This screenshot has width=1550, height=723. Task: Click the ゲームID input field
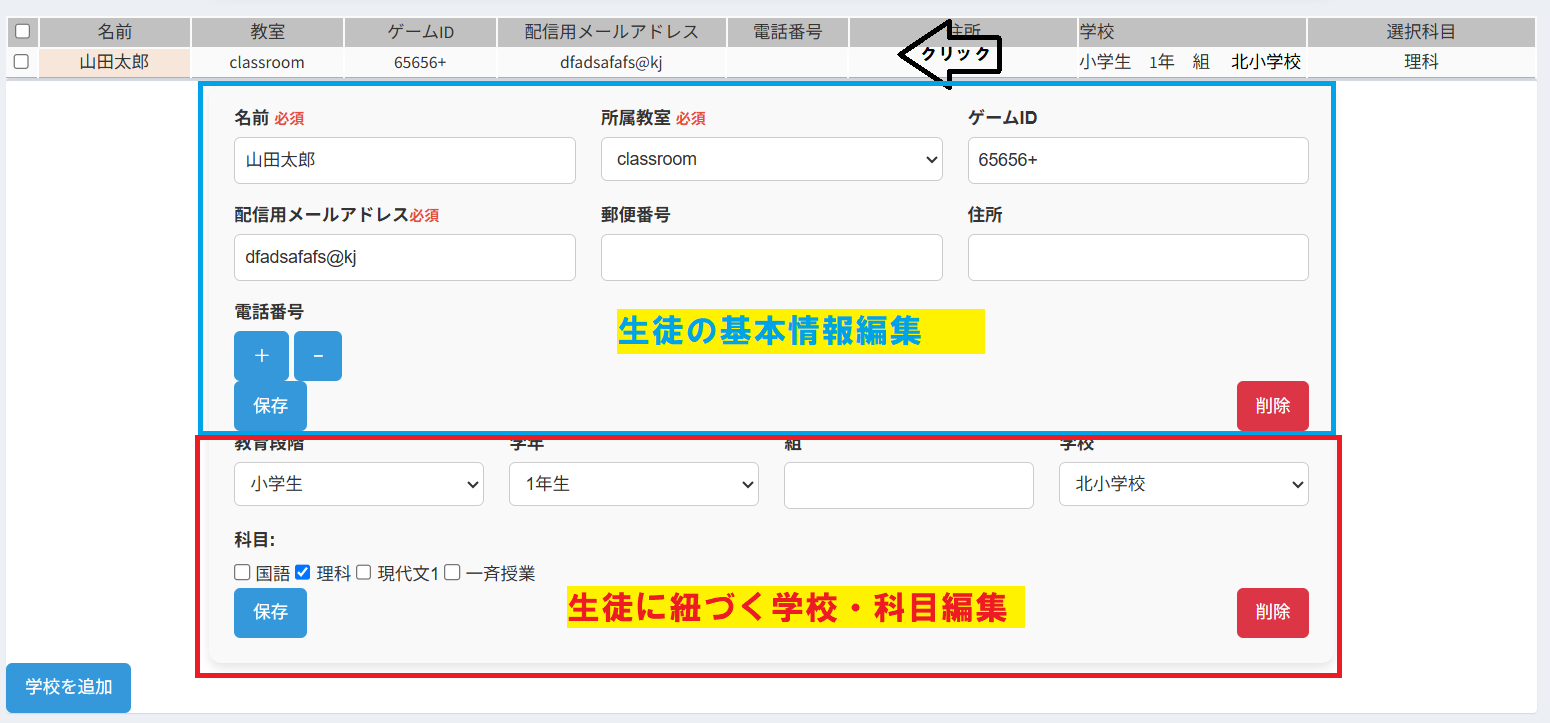pos(1138,160)
